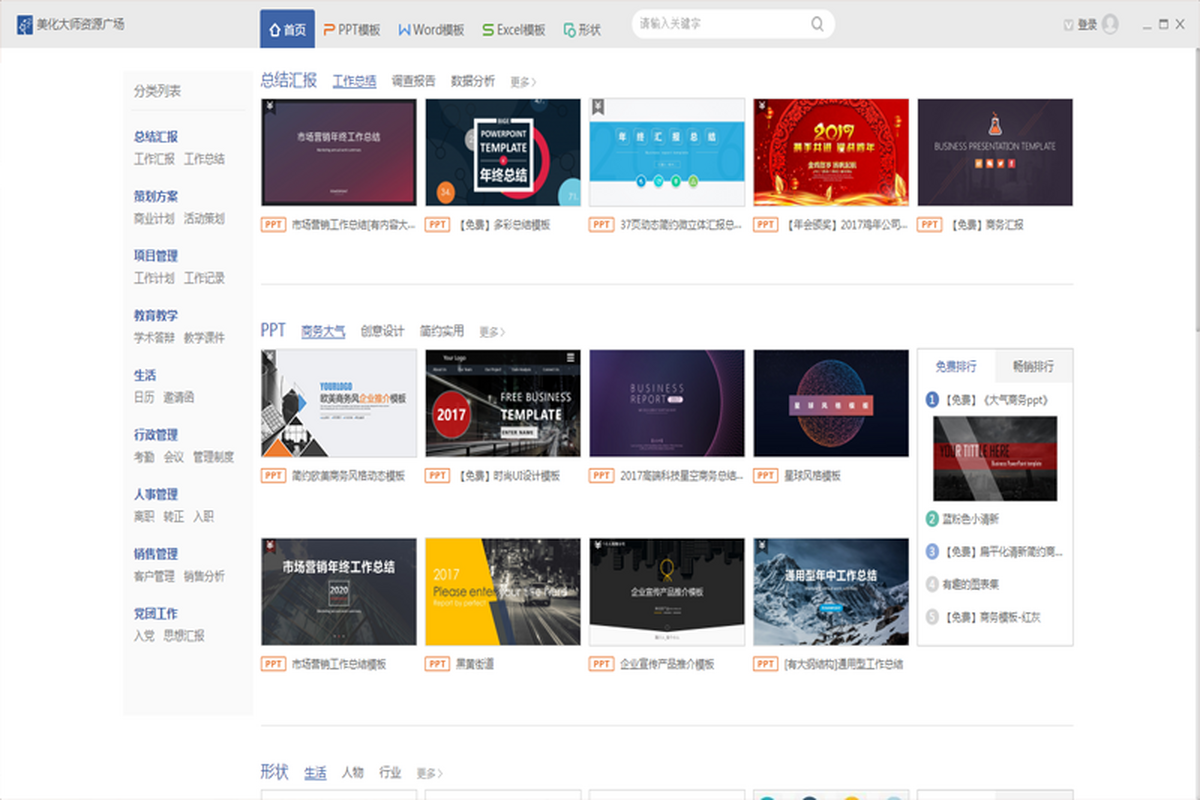Screen dimensions: 1200x800
Task: Open the dropdown menu icon left of 登录
Action: click(x=1068, y=25)
